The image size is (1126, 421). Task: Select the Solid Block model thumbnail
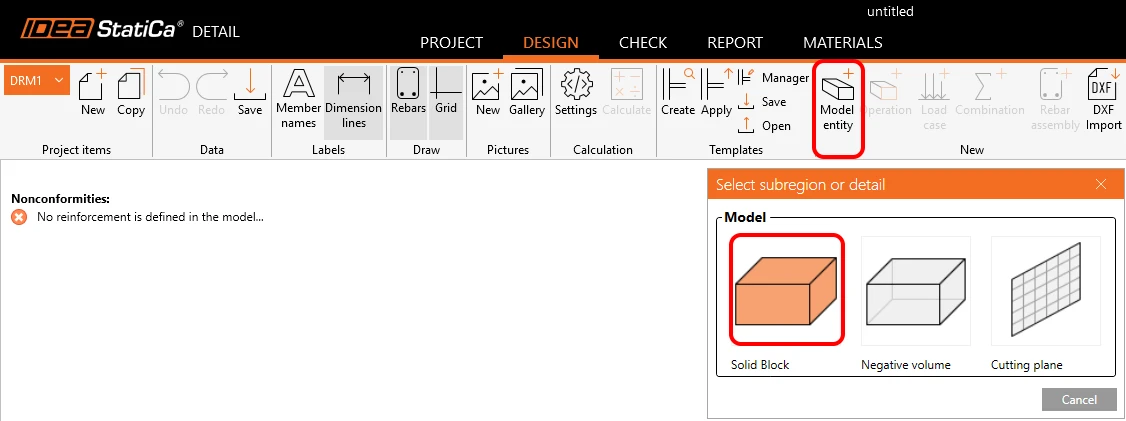click(x=786, y=289)
